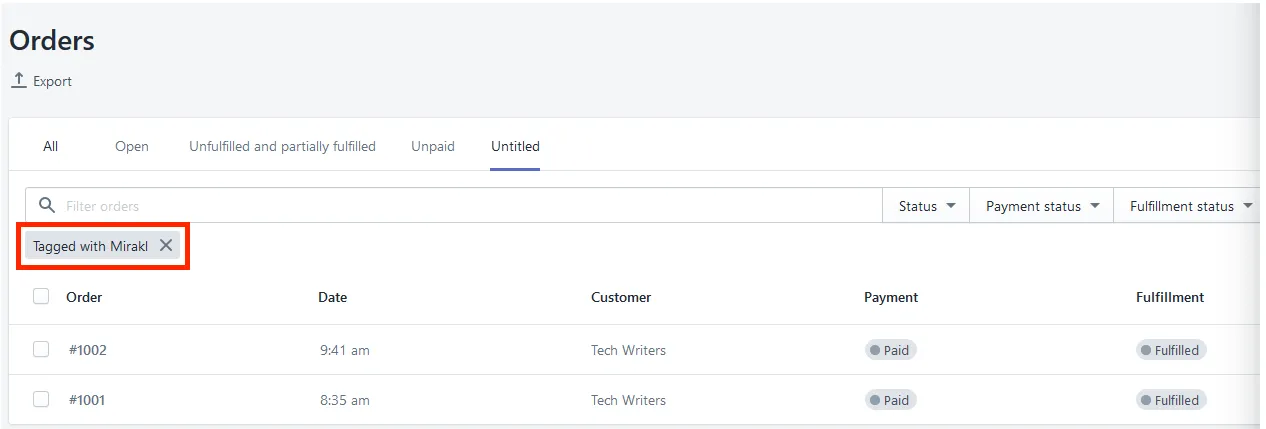The image size is (1266, 429).
Task: Click the Customer column header
Action: click(x=621, y=297)
